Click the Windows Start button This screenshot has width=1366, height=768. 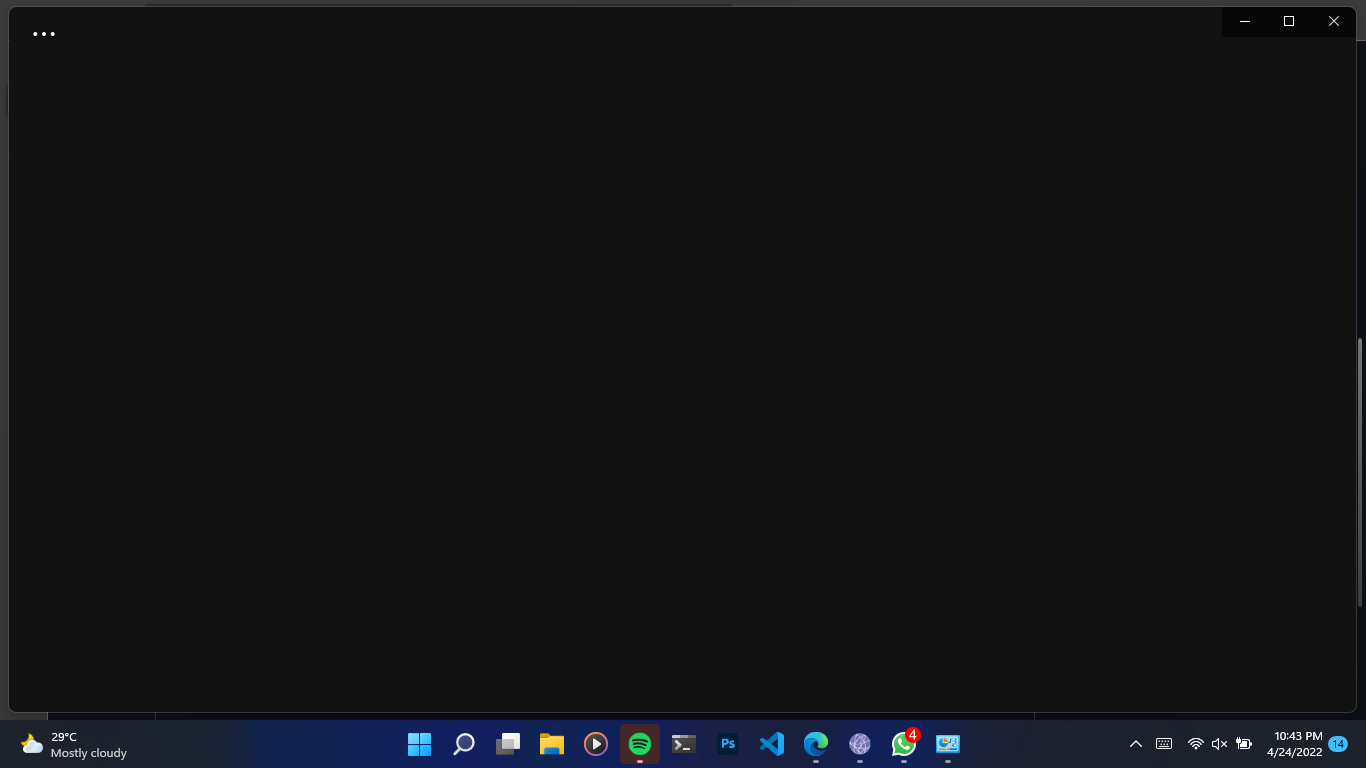[x=419, y=744]
